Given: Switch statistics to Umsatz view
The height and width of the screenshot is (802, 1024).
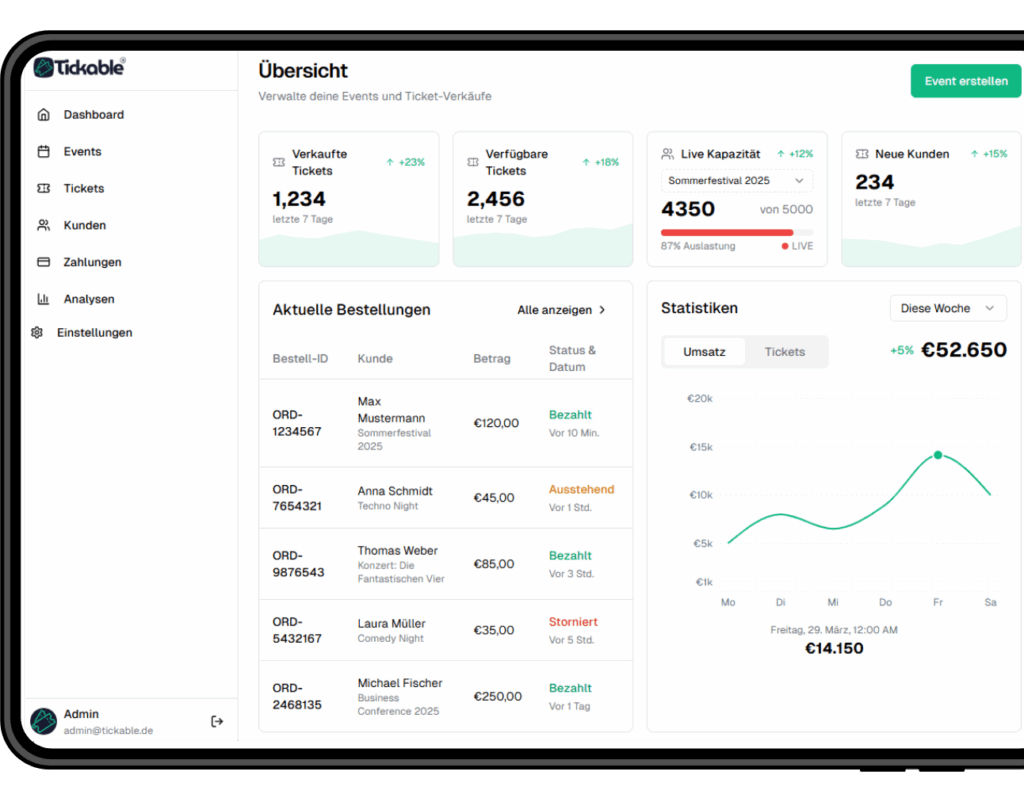Looking at the screenshot, I should tap(704, 352).
